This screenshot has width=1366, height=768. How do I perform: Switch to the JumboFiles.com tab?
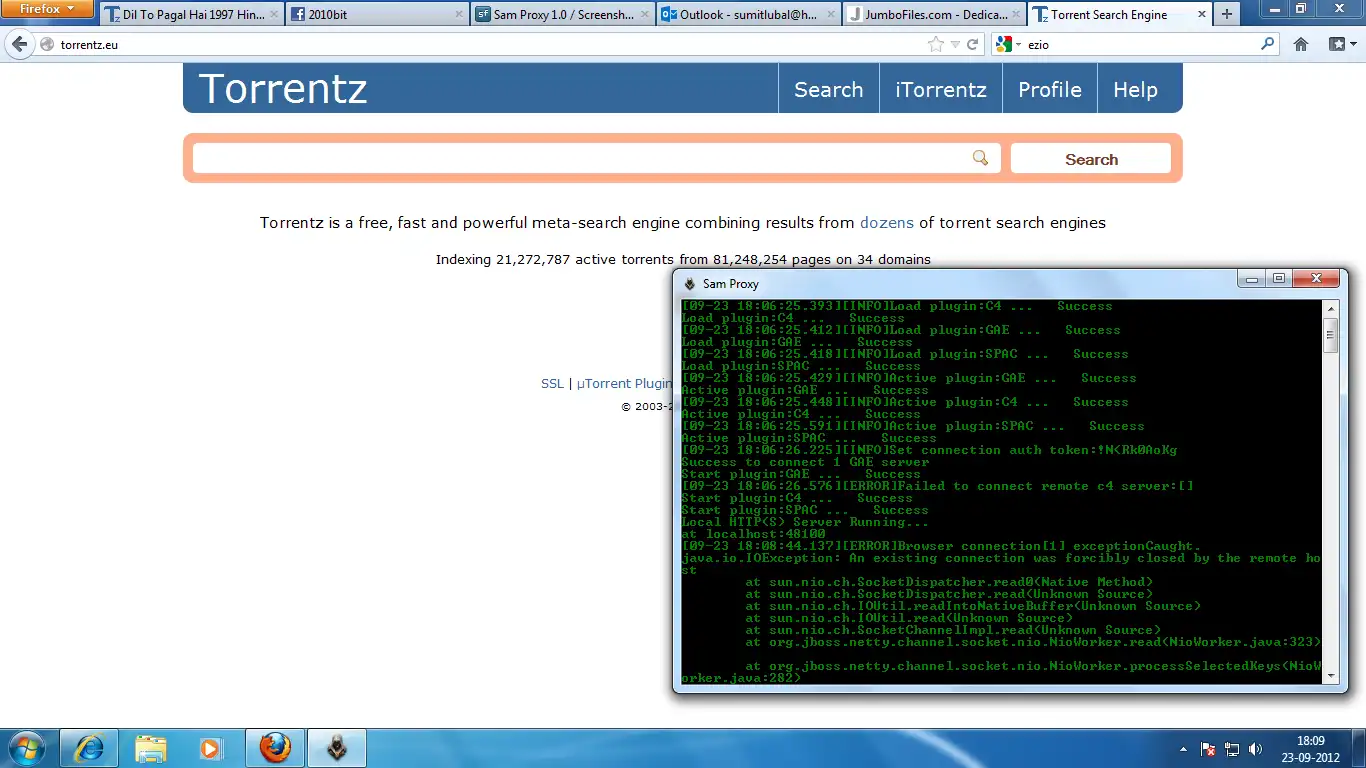coord(935,15)
